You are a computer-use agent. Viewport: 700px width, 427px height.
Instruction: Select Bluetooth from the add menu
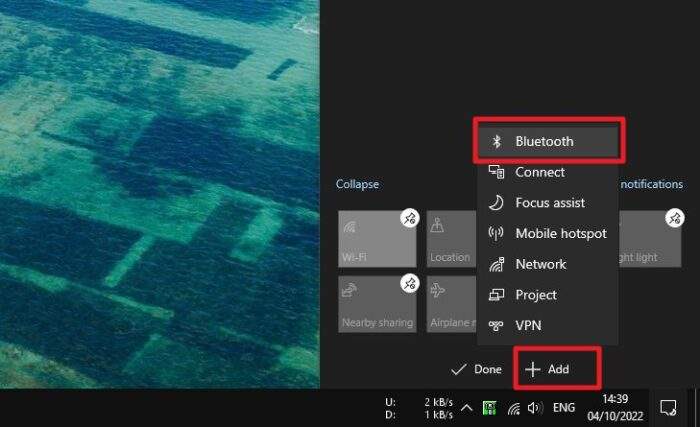point(548,141)
